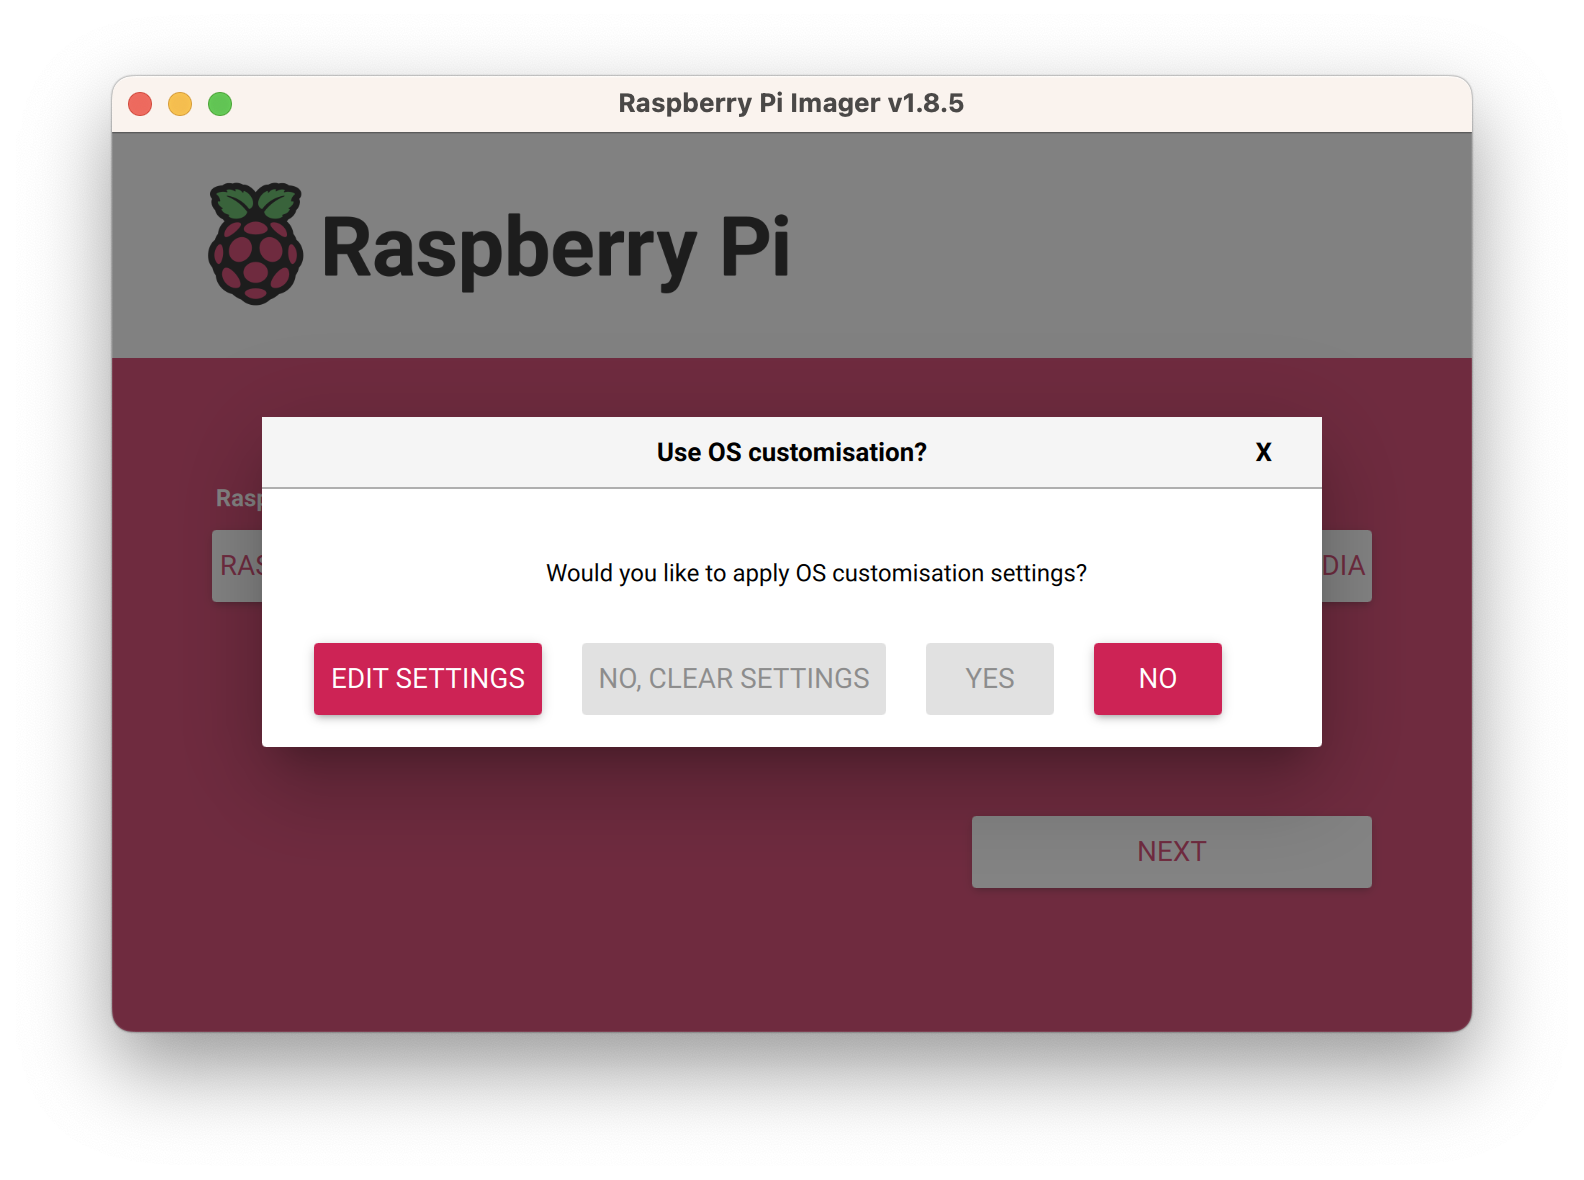This screenshot has height=1180, width=1584.
Task: Select the YES button in dialog
Action: [990, 678]
